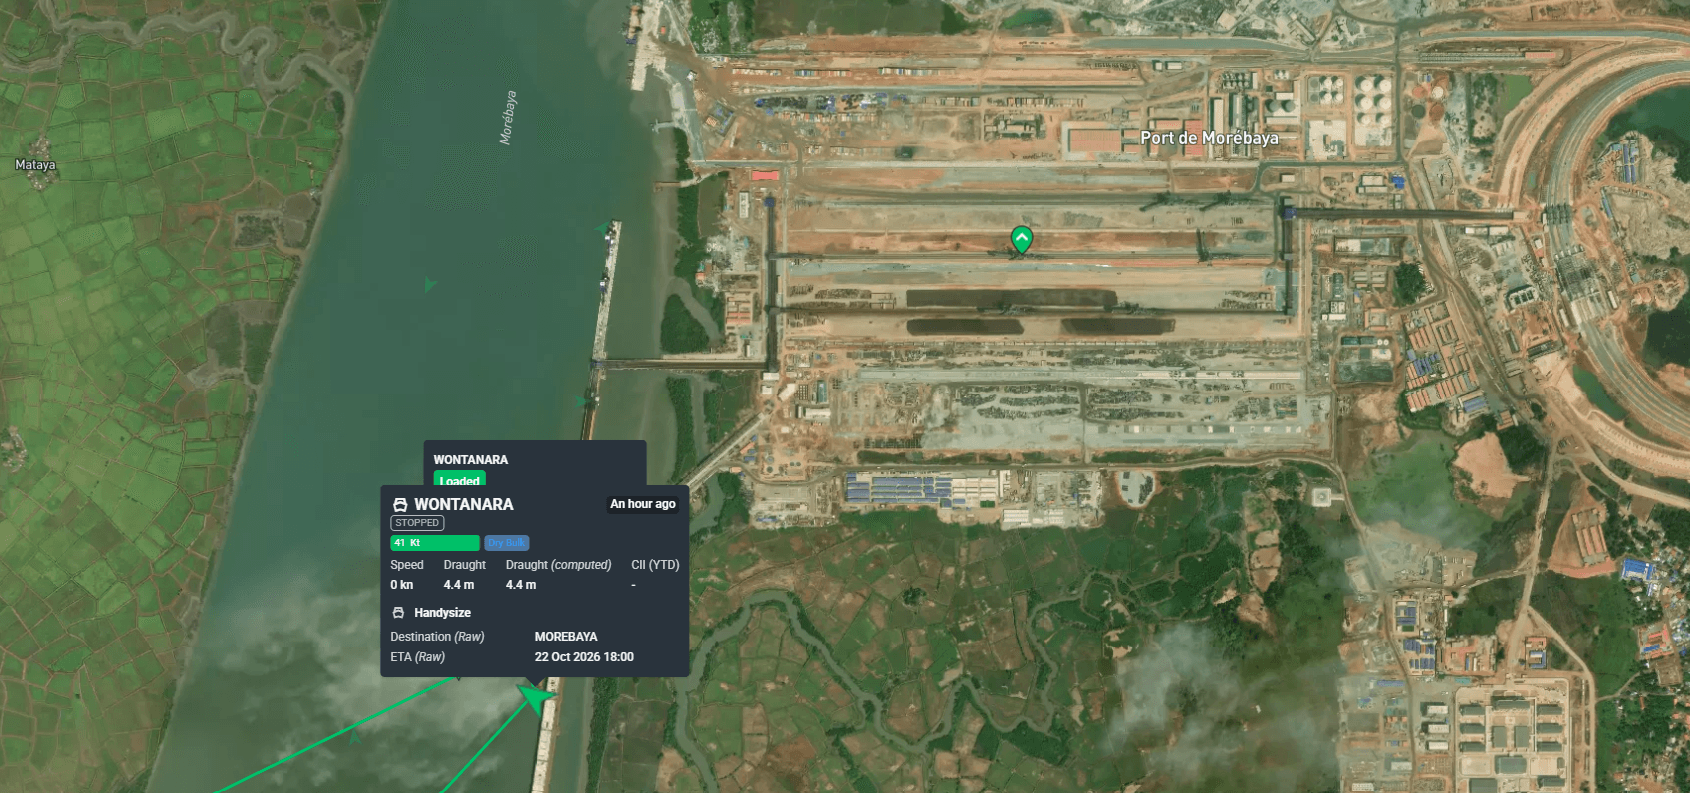
Task: Click the STOPPED status badge
Action: pos(417,523)
